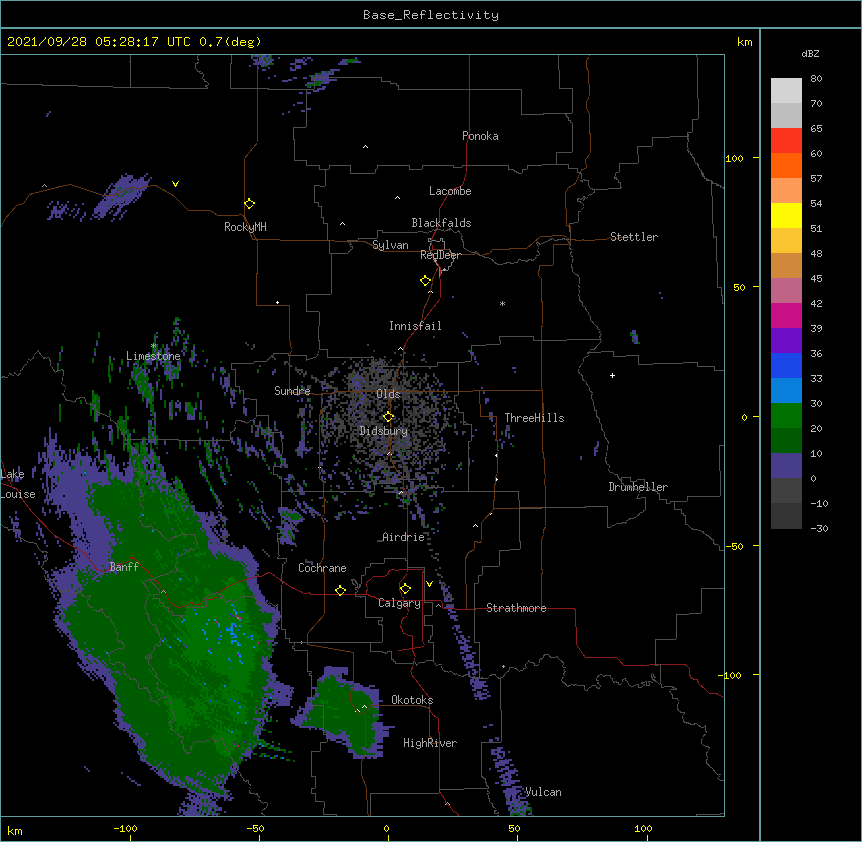Click the Blackfalds label
Viewport: 862px width, 842px height.
tap(441, 223)
